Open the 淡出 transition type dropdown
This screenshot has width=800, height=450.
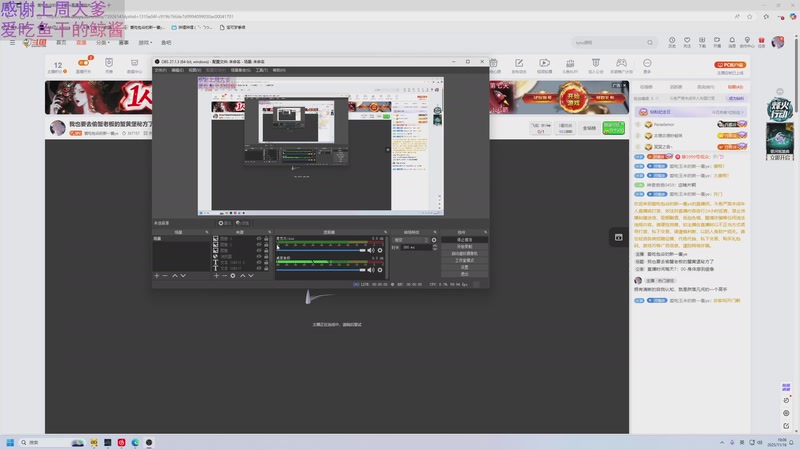[411, 240]
